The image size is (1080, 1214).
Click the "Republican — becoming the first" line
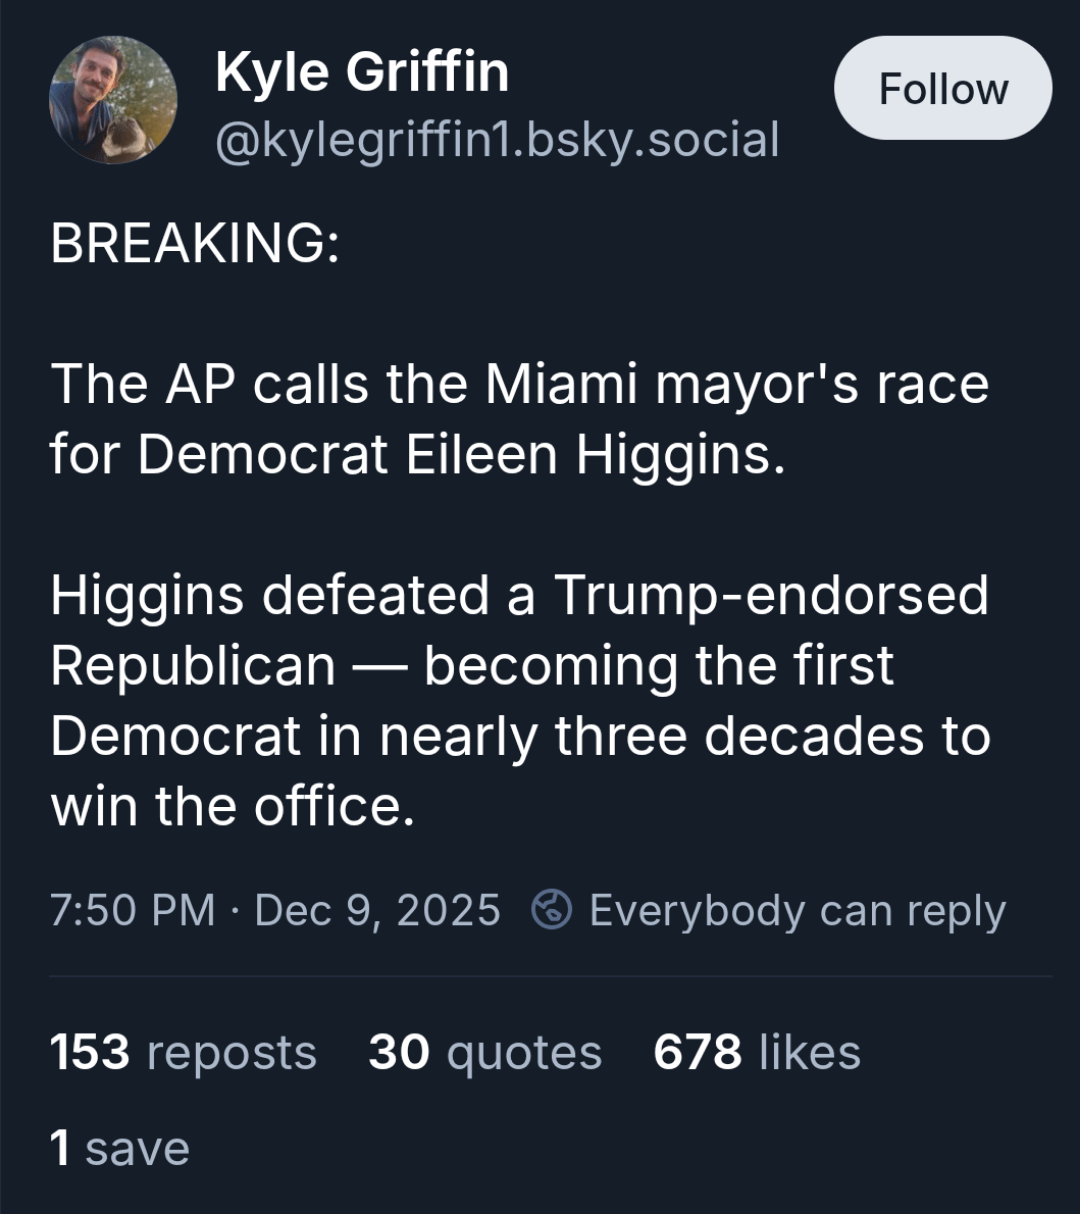471,666
